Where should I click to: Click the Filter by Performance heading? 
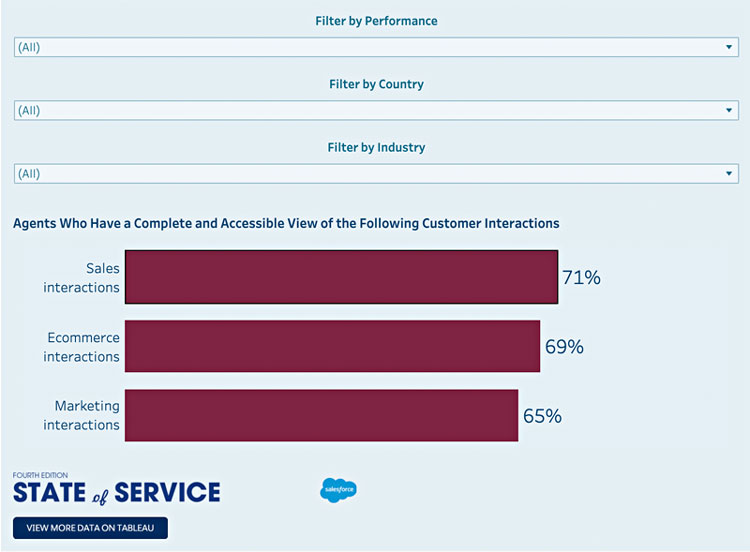pos(376,21)
